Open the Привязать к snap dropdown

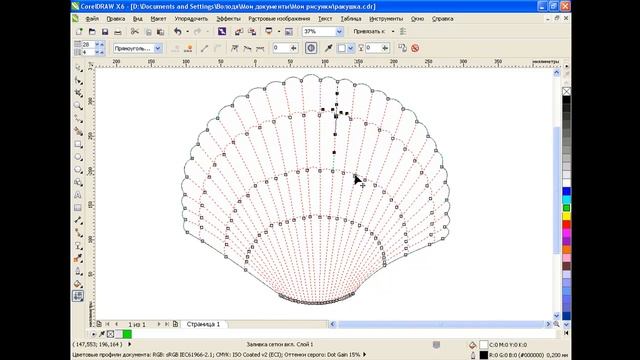tap(393, 31)
